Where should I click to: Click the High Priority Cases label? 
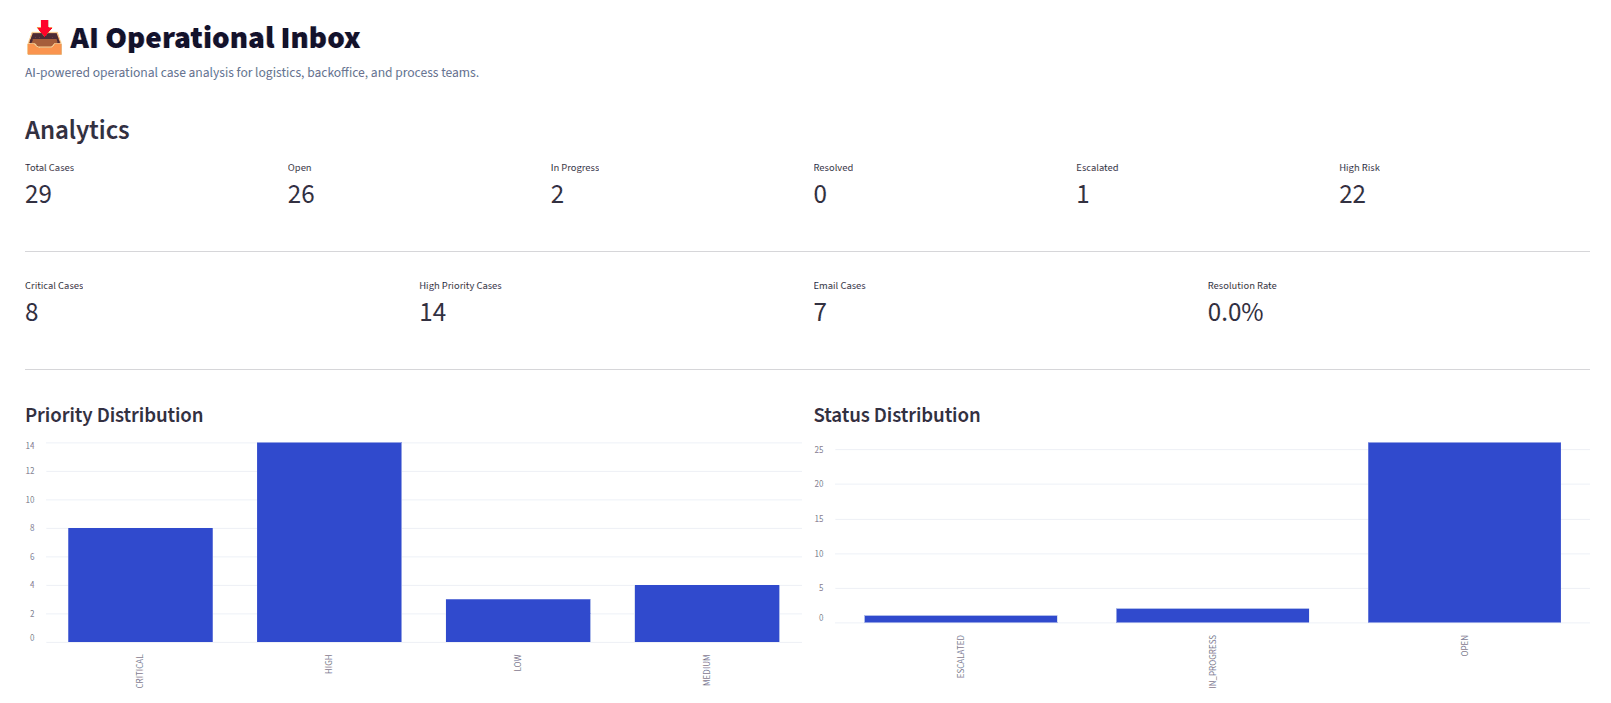pos(460,286)
